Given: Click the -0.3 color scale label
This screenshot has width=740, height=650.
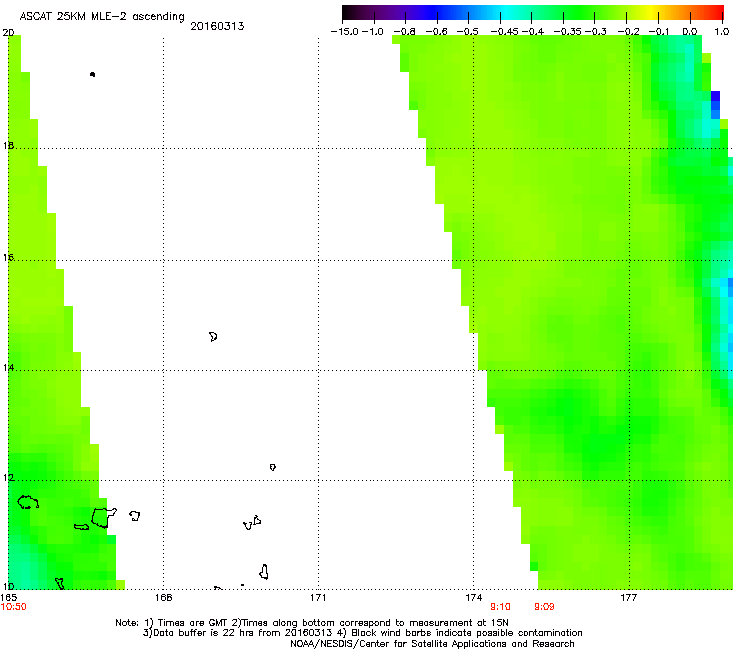Looking at the screenshot, I should click(596, 32).
